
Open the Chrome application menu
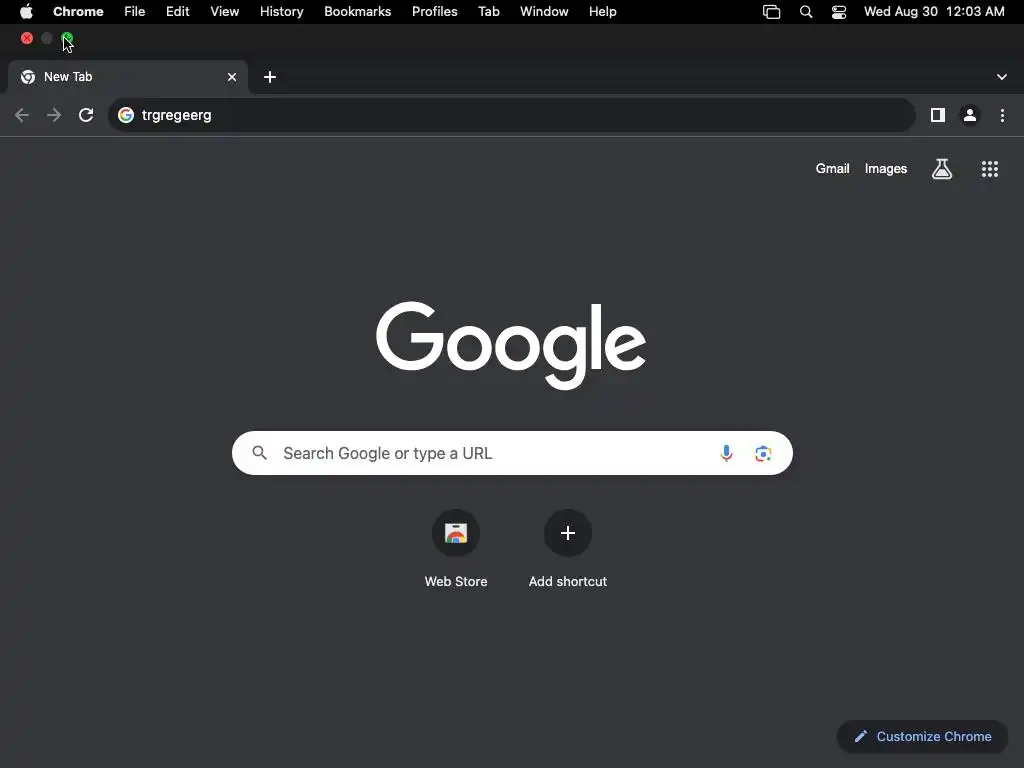78,12
